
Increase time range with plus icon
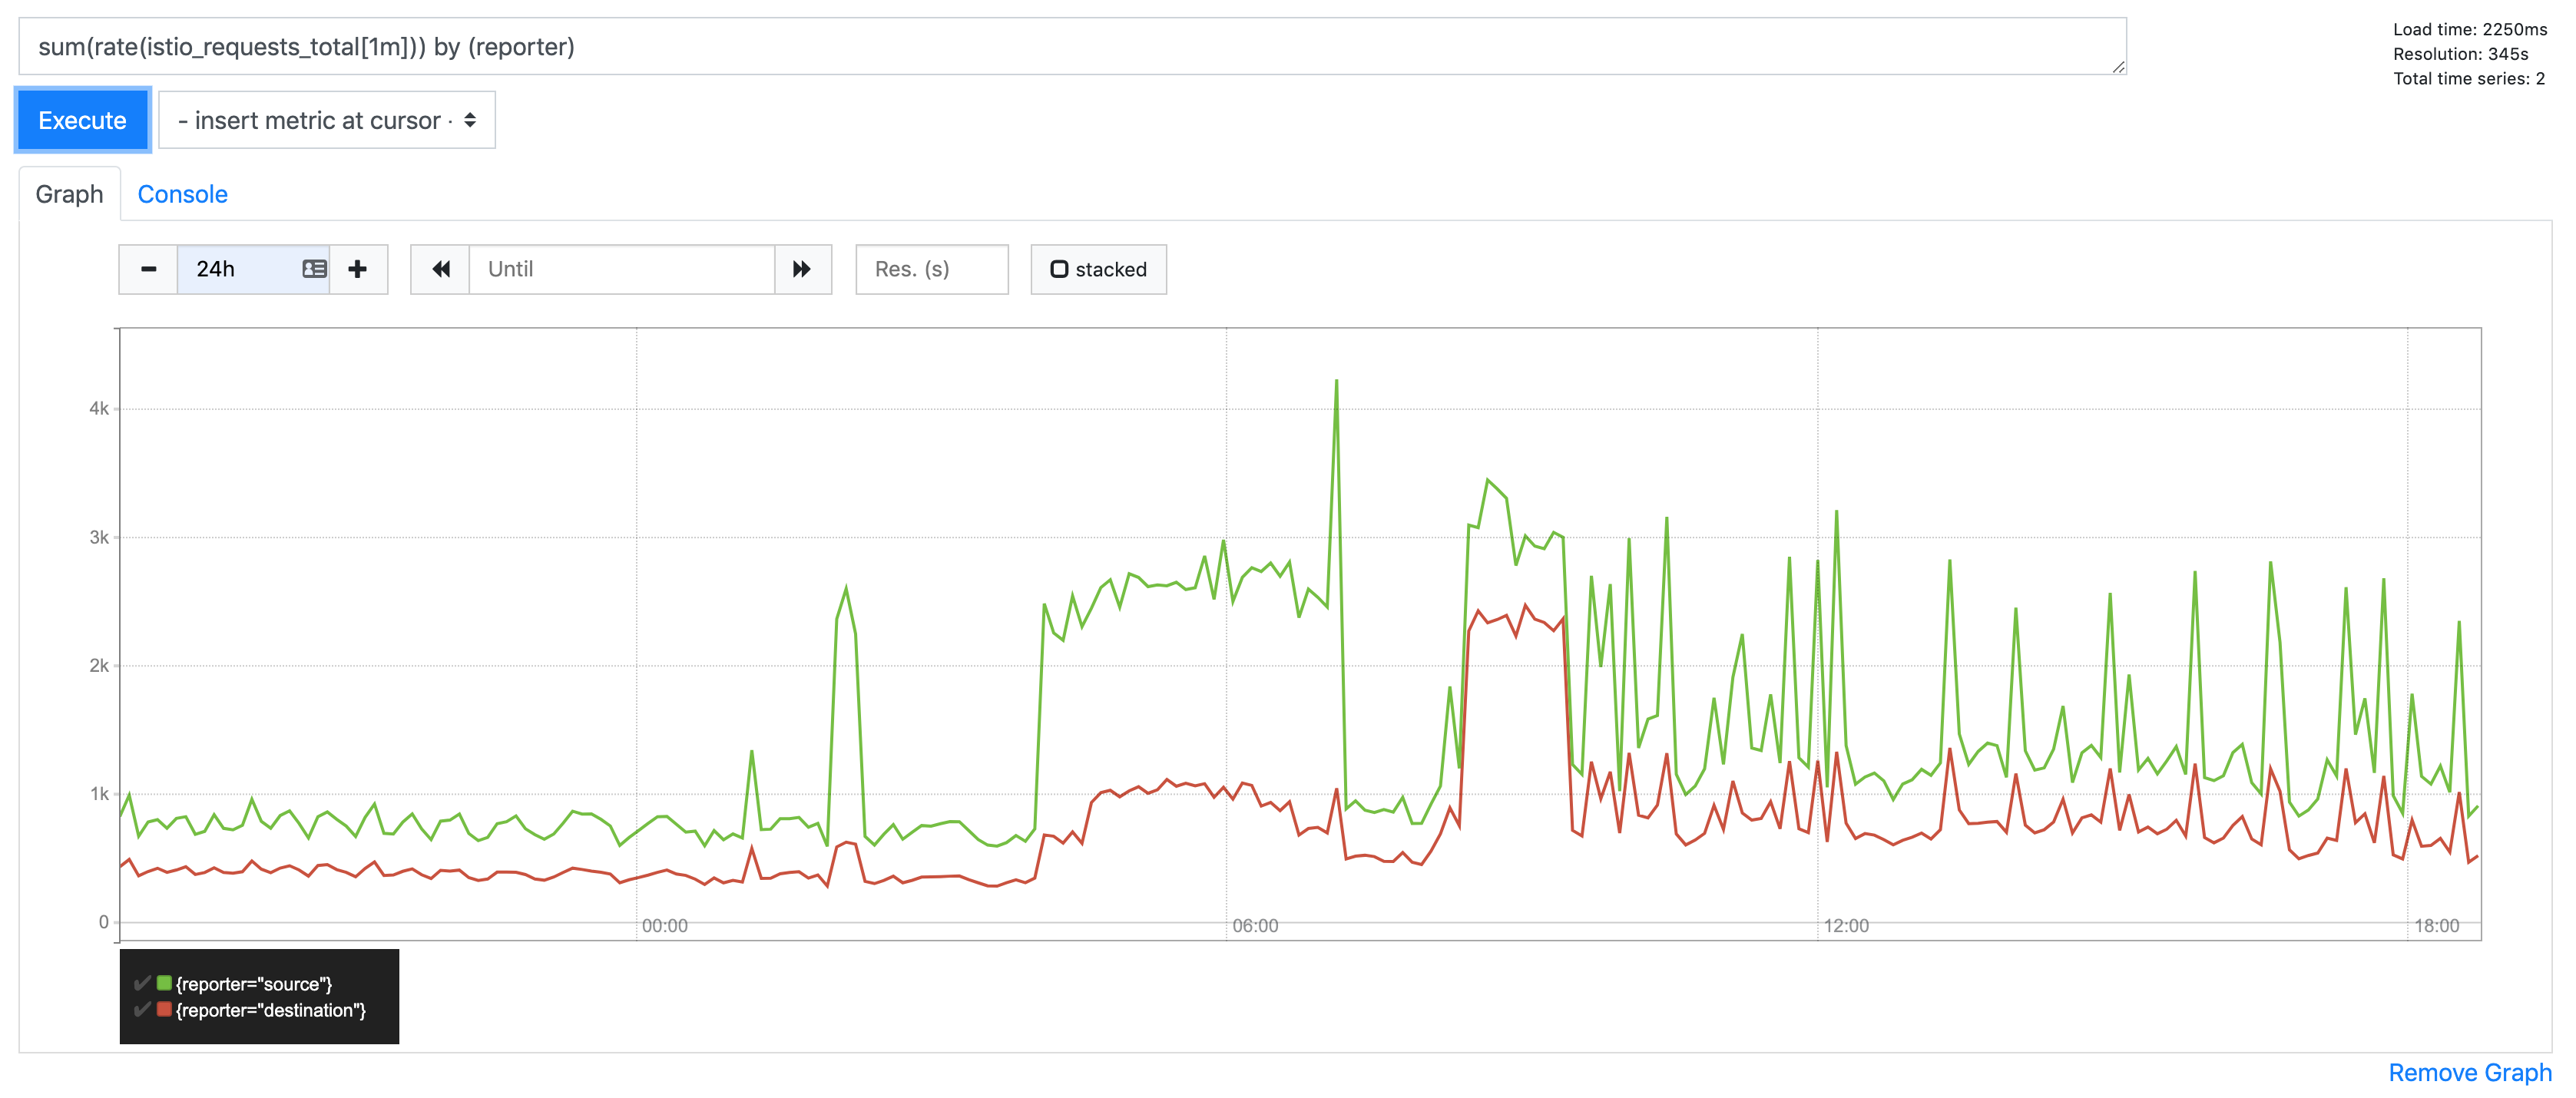coord(357,269)
